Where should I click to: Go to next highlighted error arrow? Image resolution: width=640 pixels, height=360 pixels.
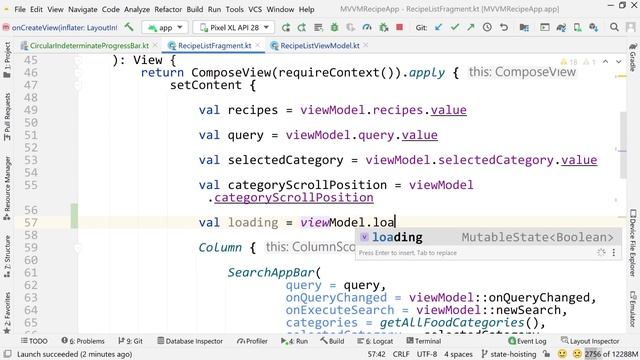point(619,62)
